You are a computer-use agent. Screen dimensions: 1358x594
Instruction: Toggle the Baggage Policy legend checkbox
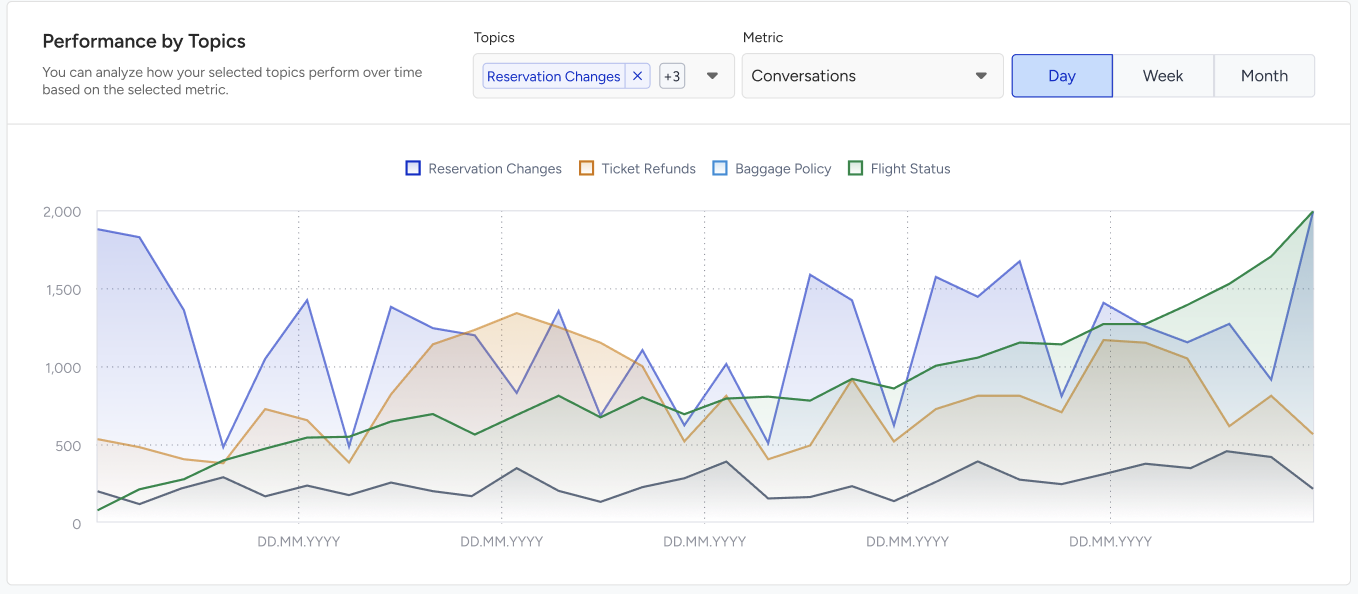click(x=720, y=168)
